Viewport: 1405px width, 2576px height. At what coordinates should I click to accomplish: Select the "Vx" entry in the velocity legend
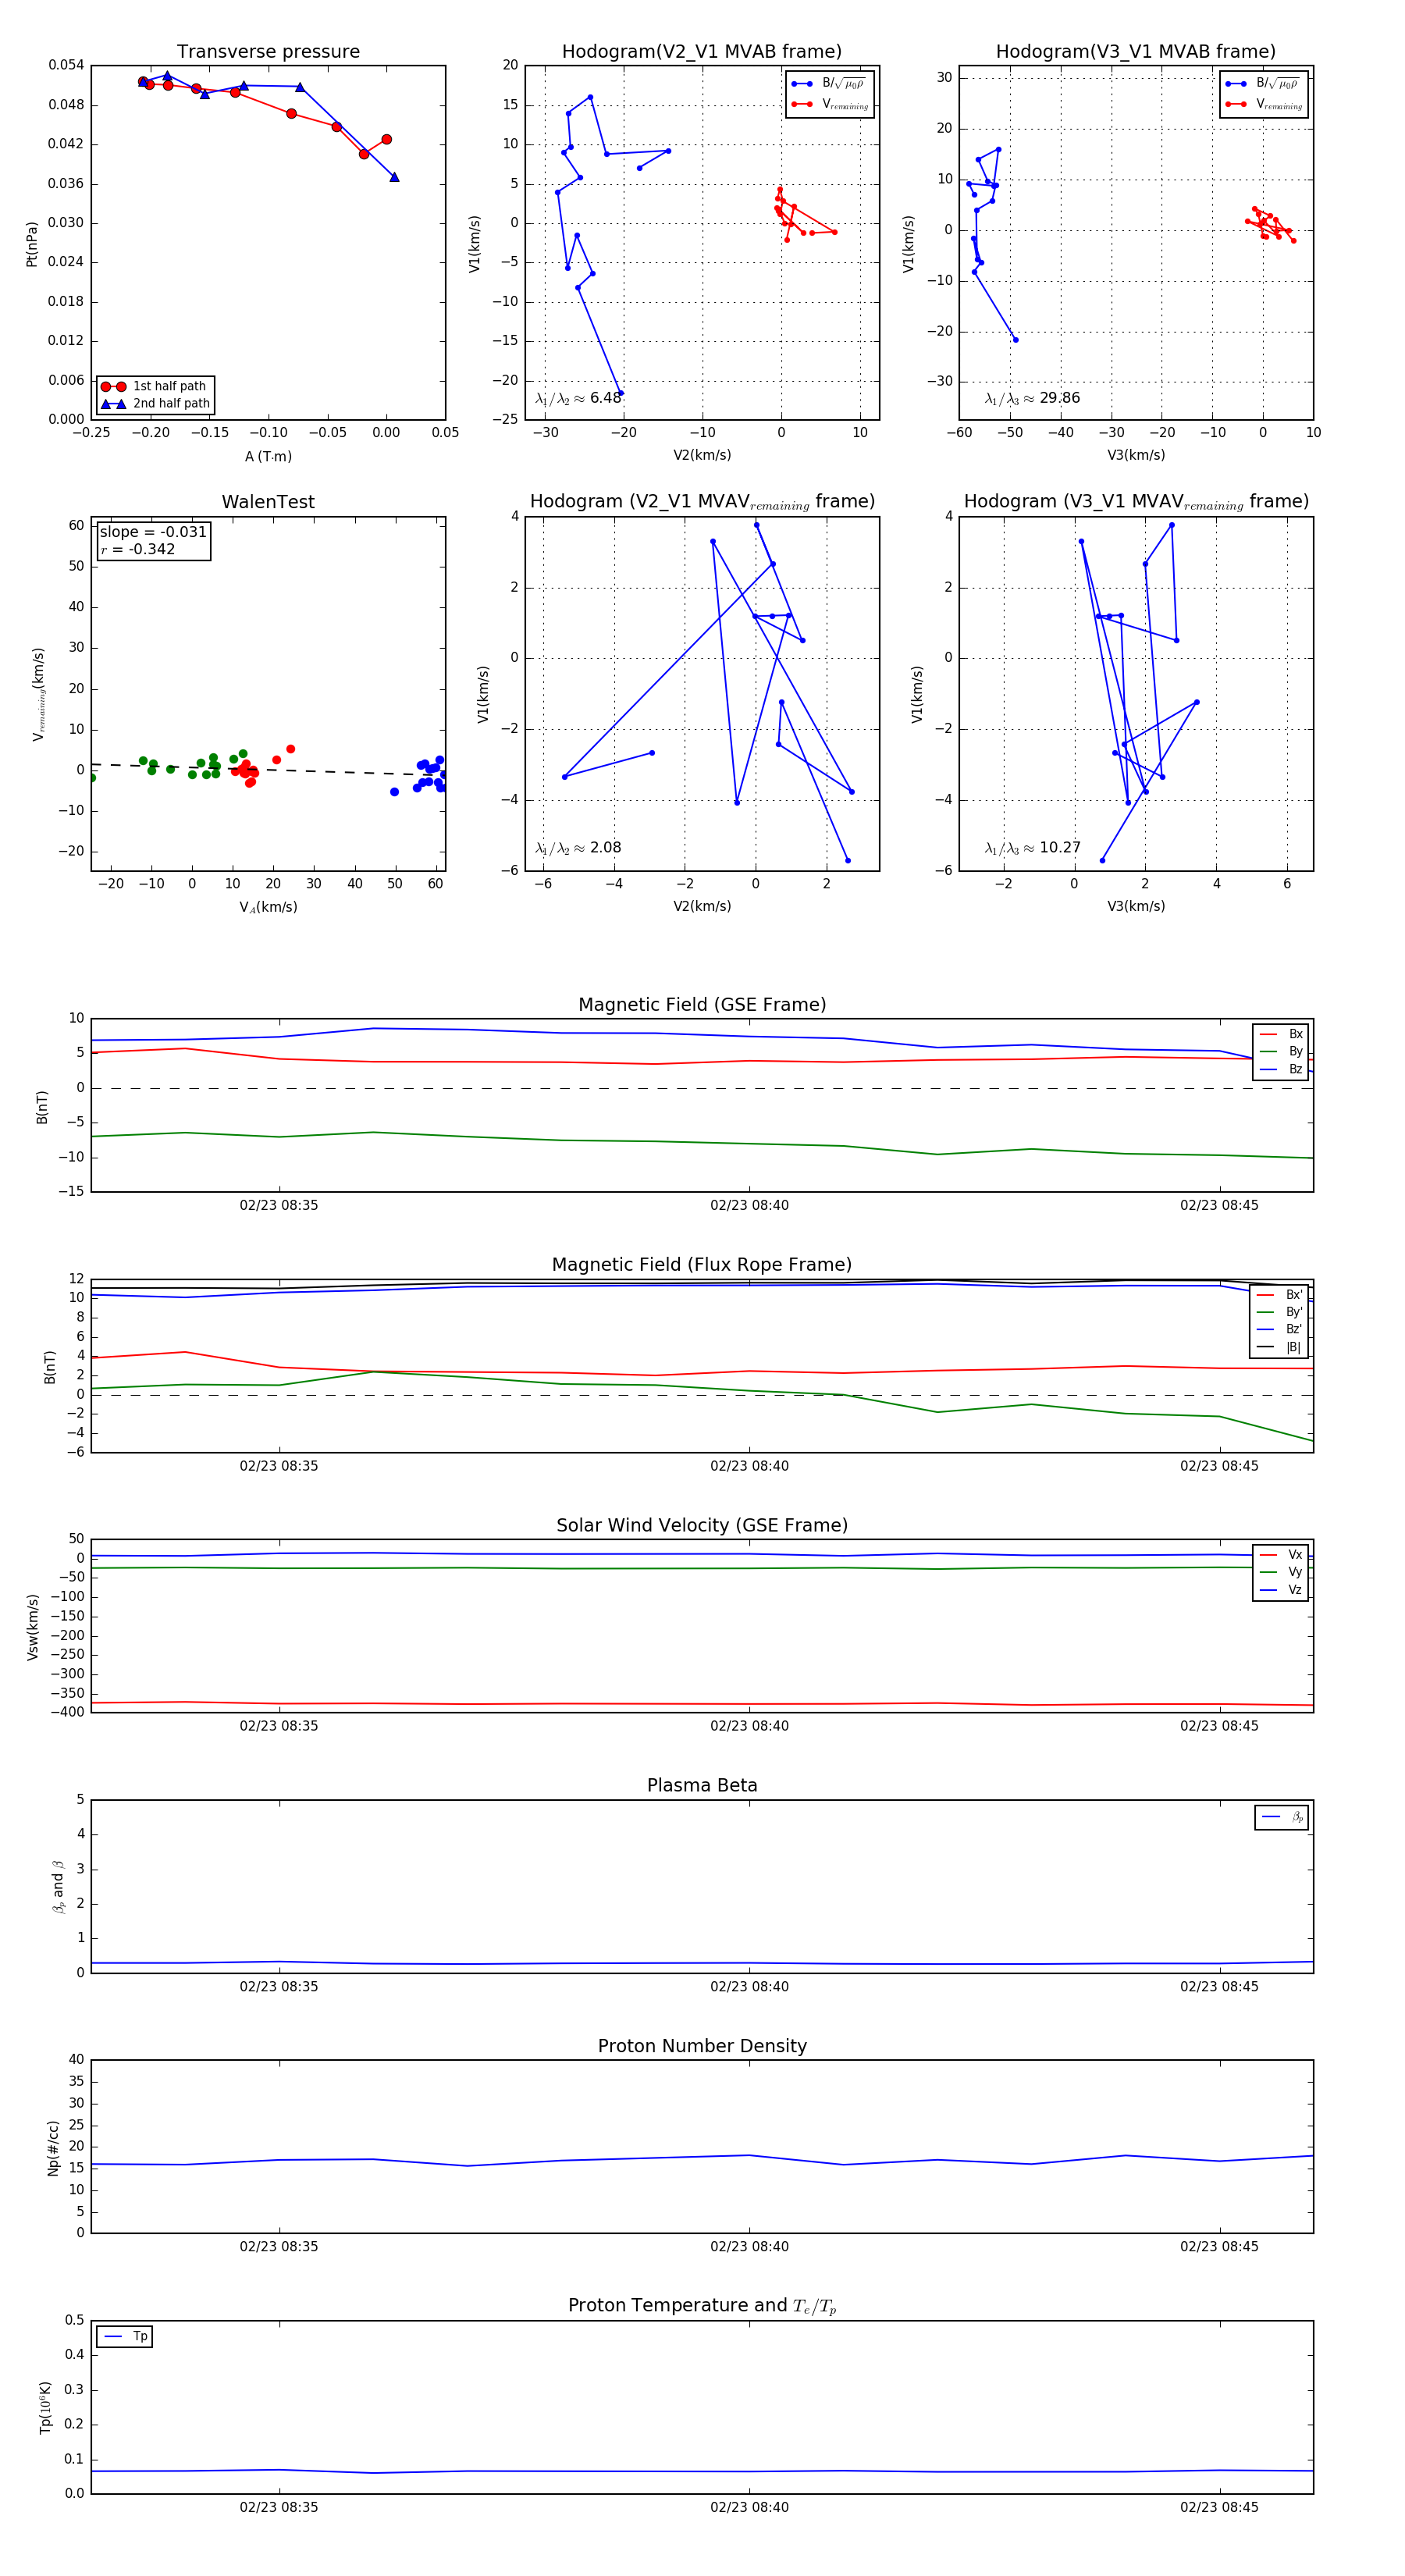pos(1281,1554)
